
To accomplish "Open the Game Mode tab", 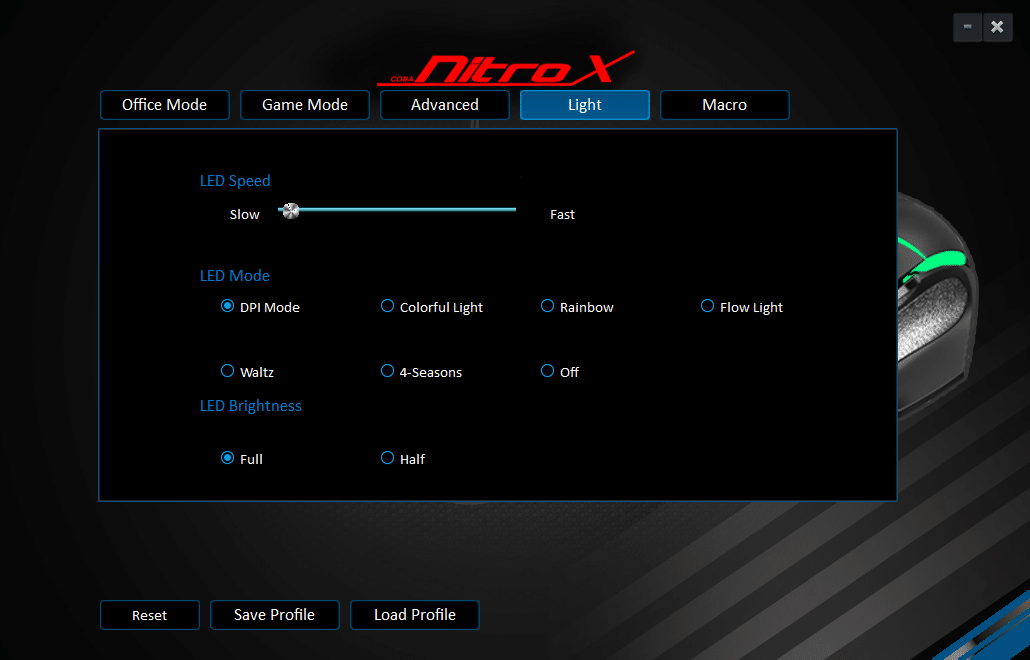I will pos(305,105).
